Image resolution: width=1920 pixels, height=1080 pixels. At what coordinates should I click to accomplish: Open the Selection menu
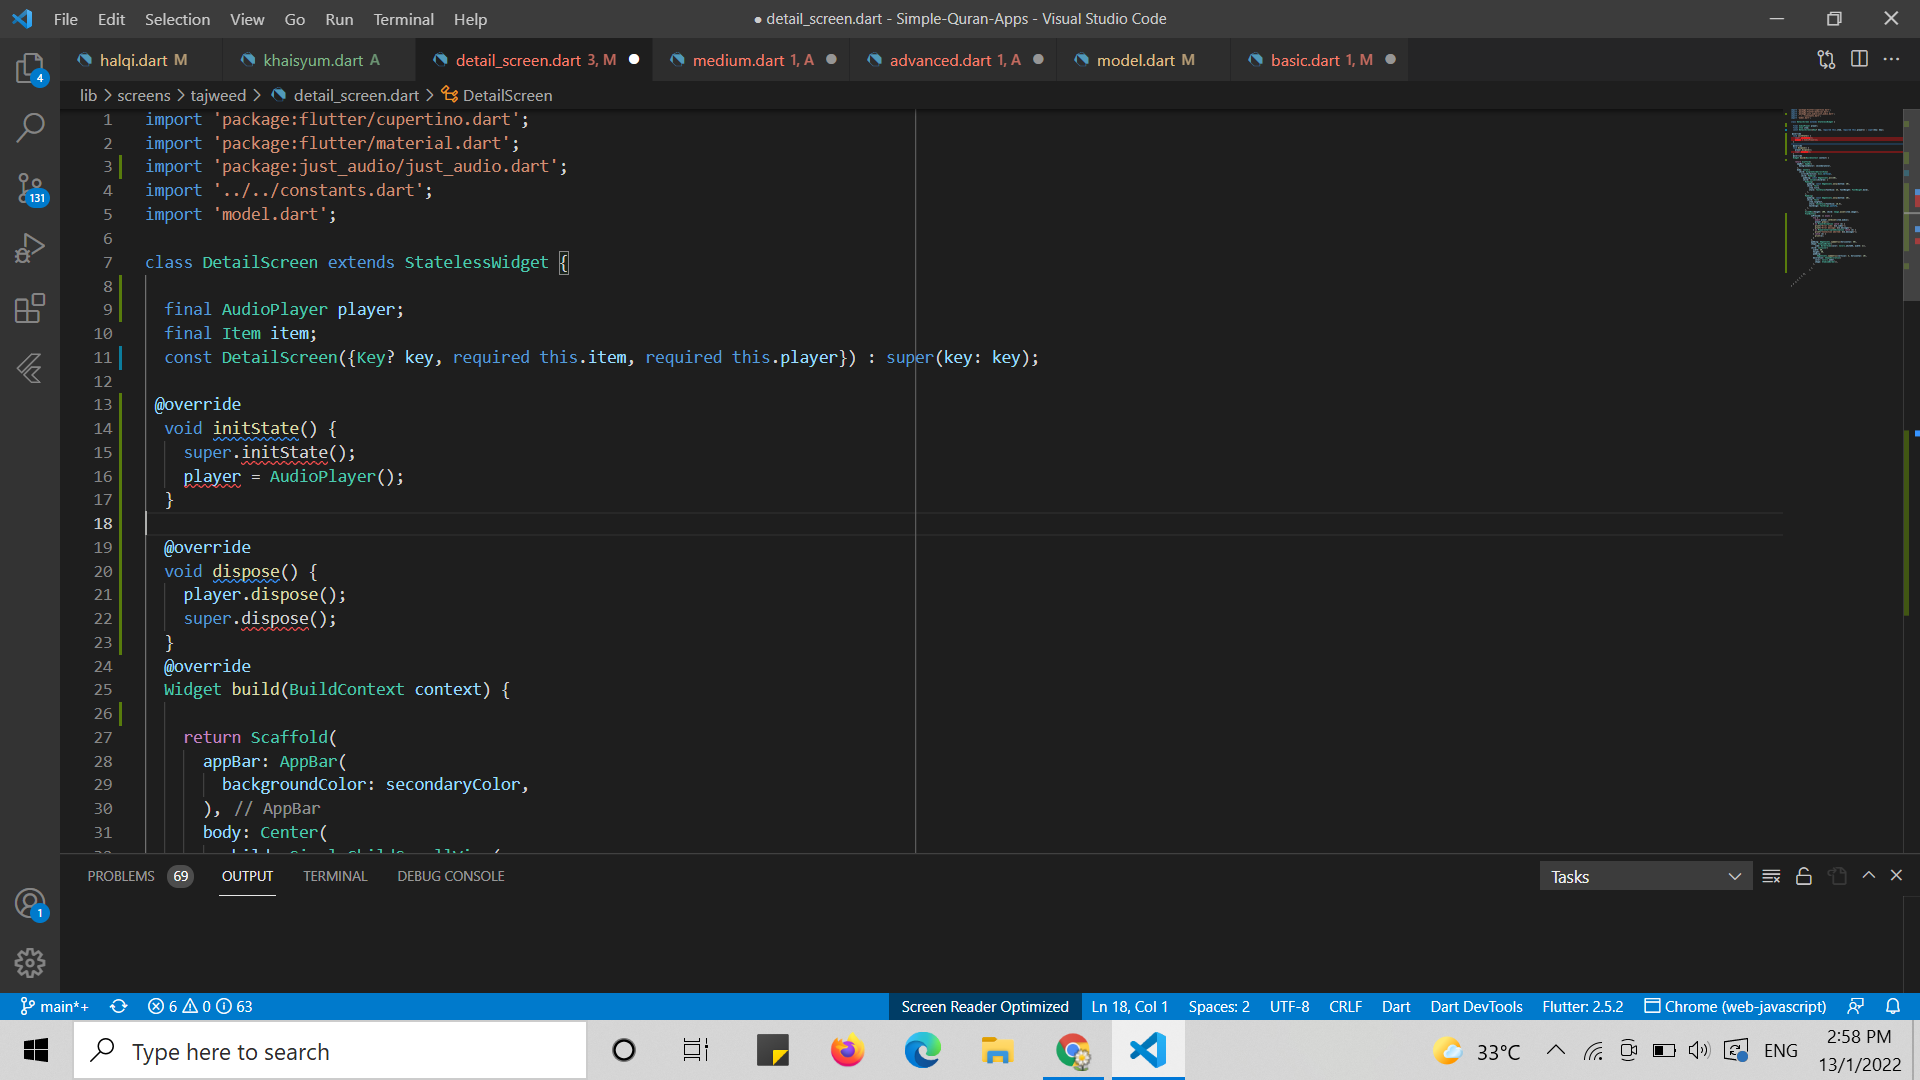[177, 19]
